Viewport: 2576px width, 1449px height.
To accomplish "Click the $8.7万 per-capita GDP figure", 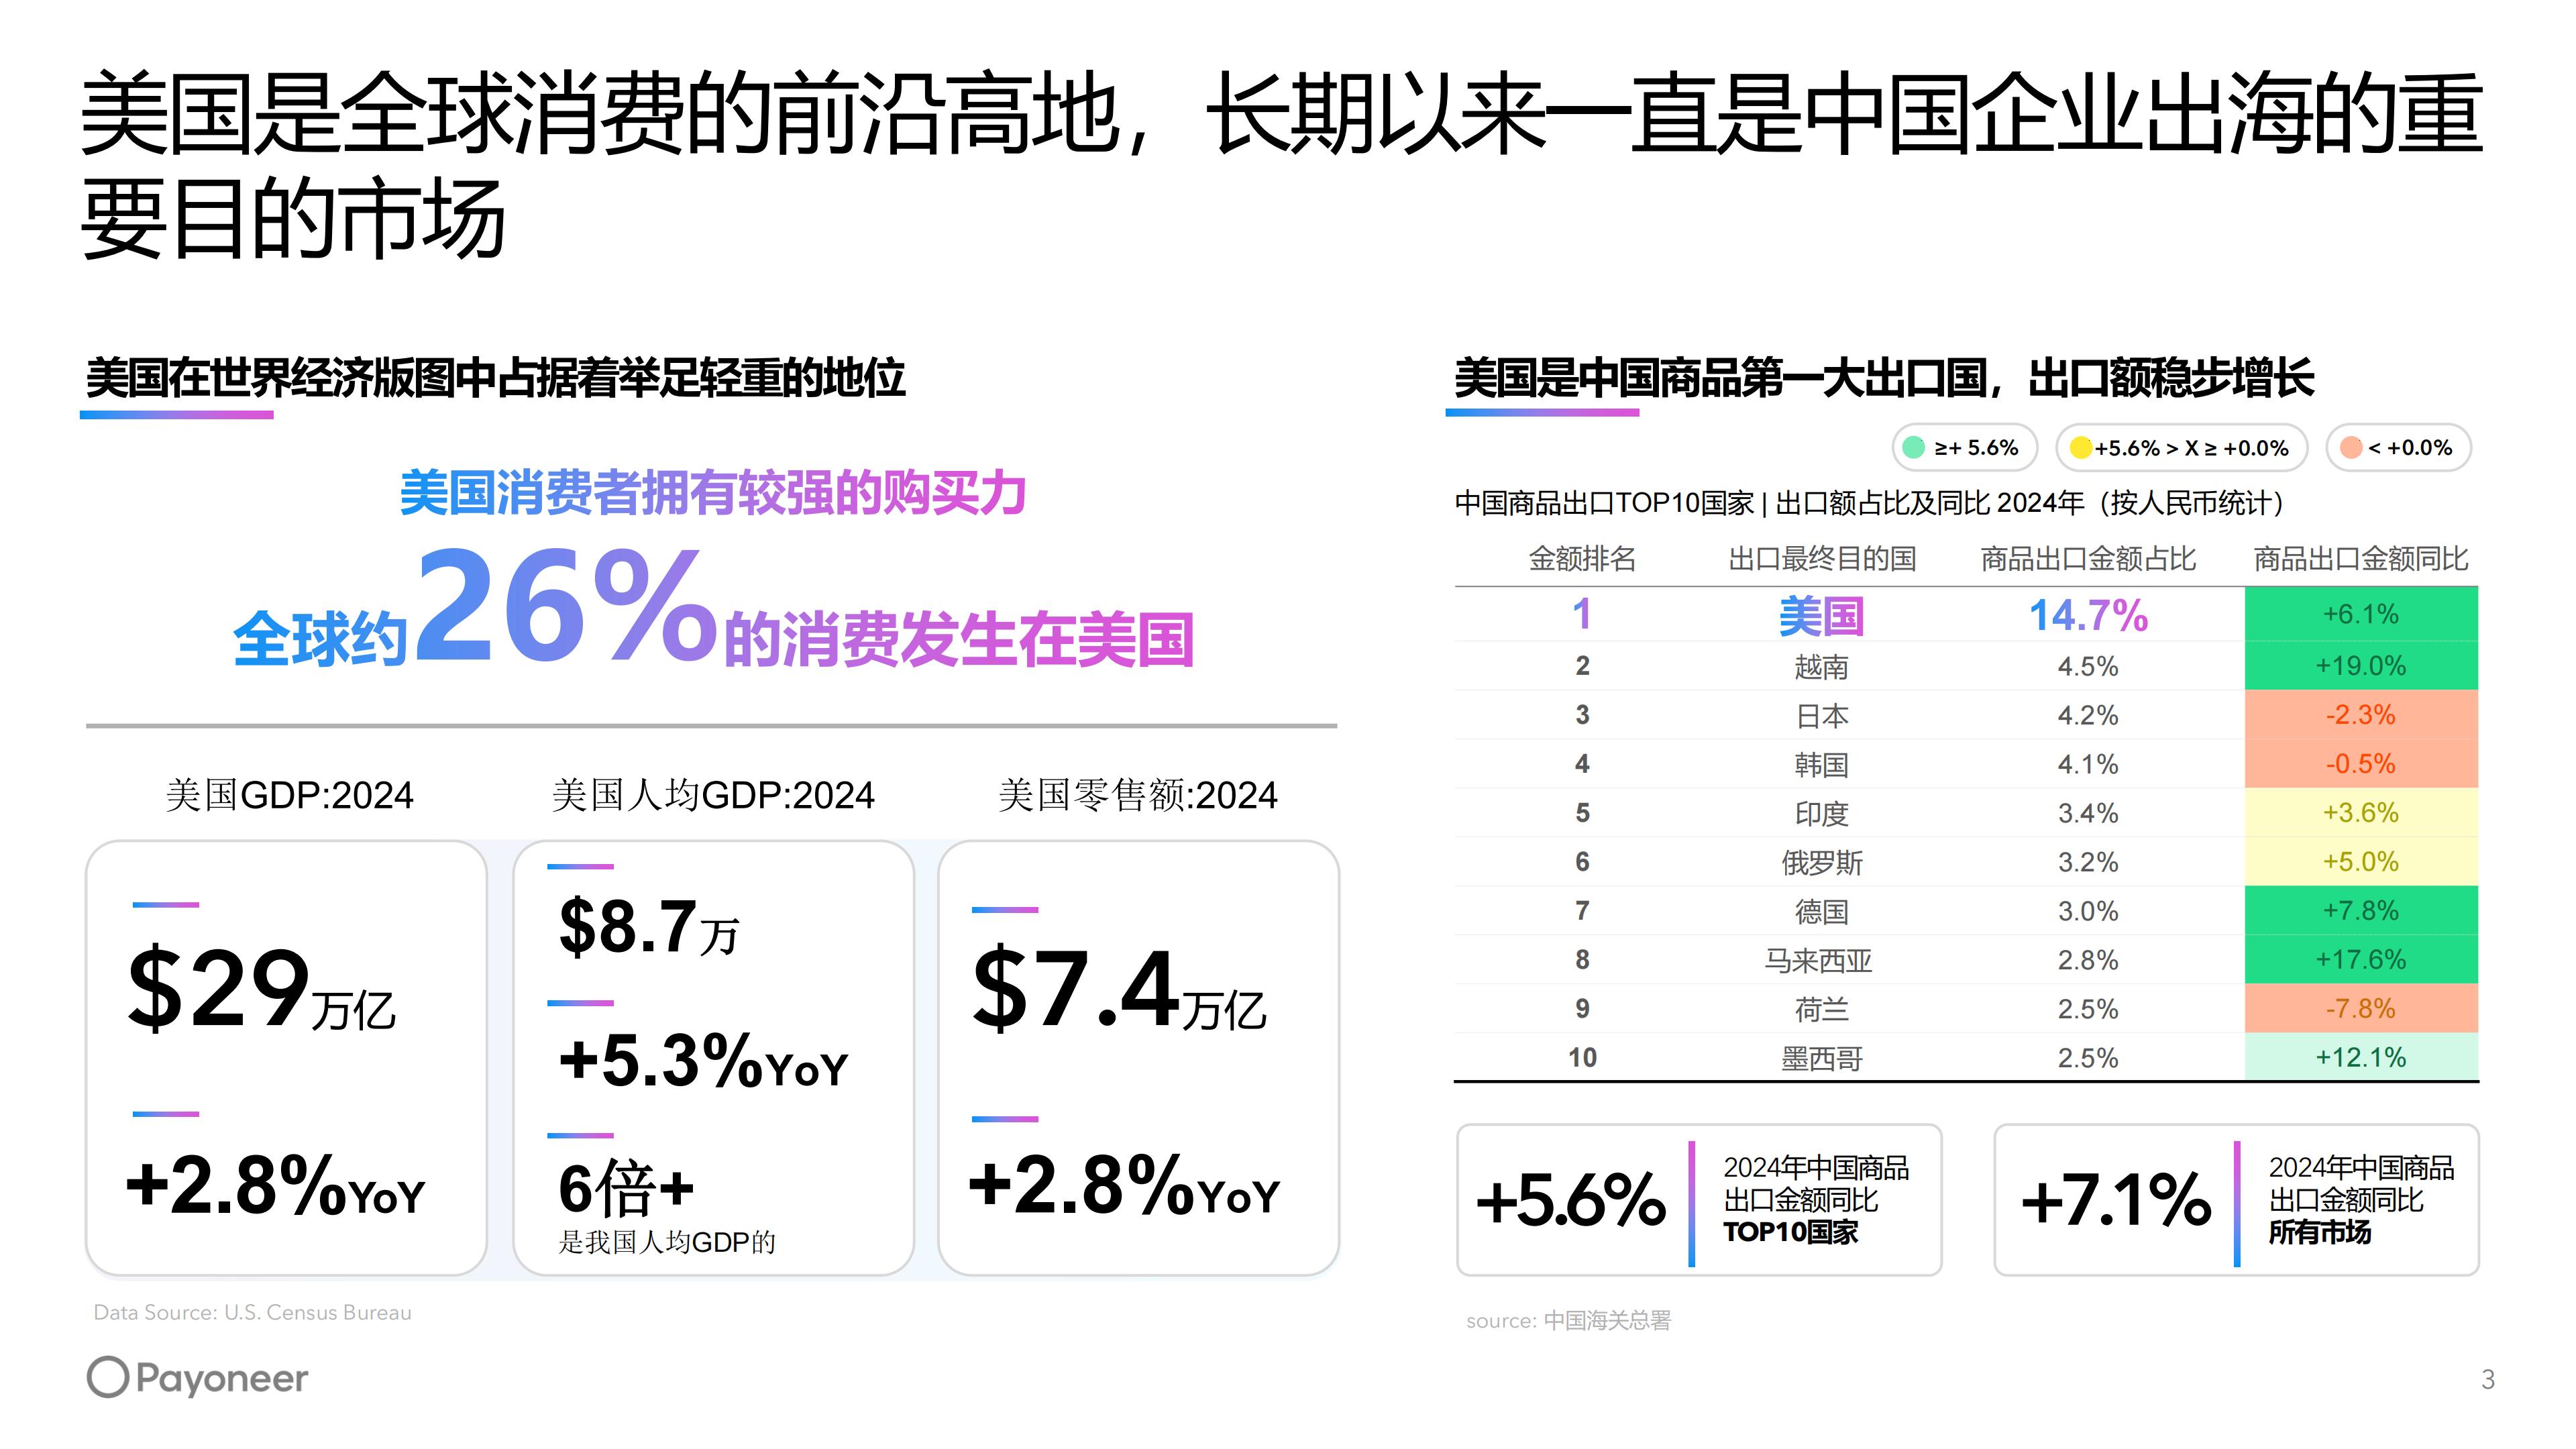I will [648, 927].
